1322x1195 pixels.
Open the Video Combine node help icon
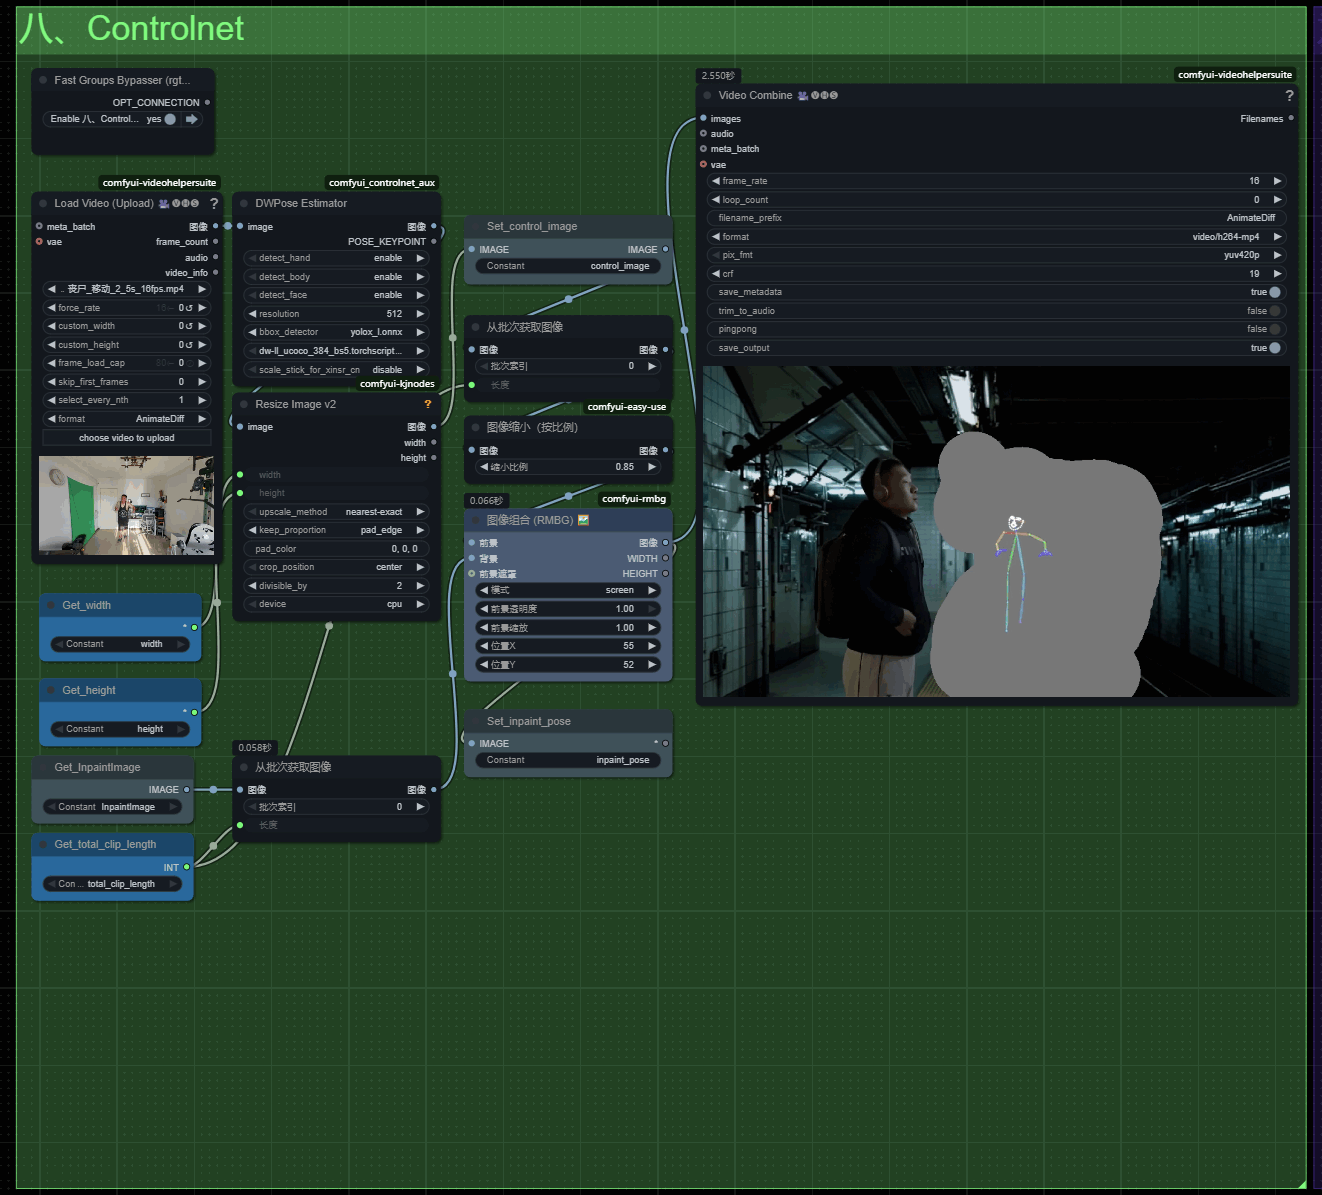[x=1289, y=96]
